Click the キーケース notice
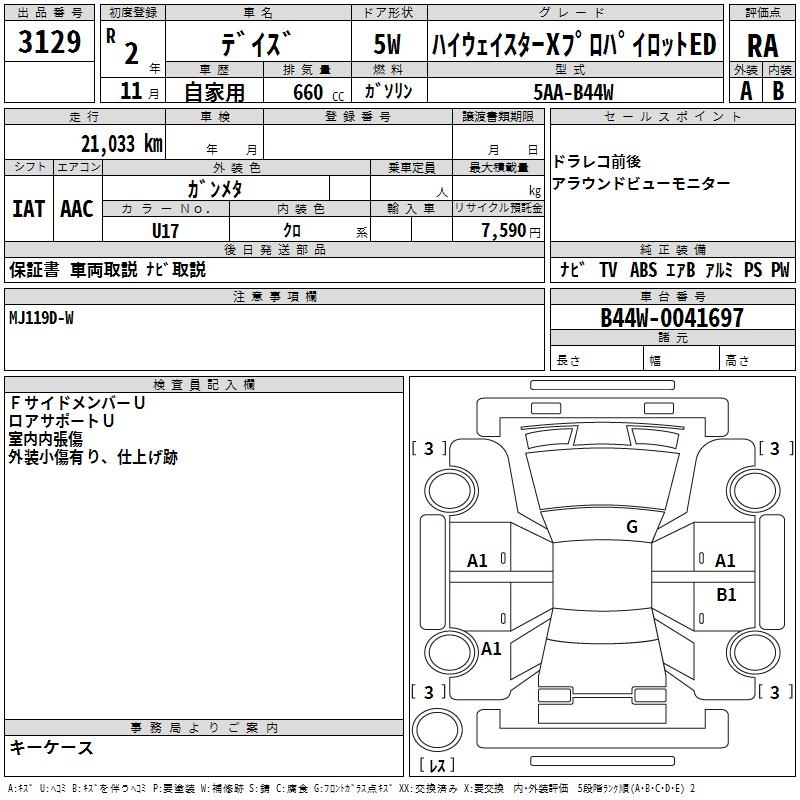Viewport: 800px width, 800px height. click(x=52, y=747)
